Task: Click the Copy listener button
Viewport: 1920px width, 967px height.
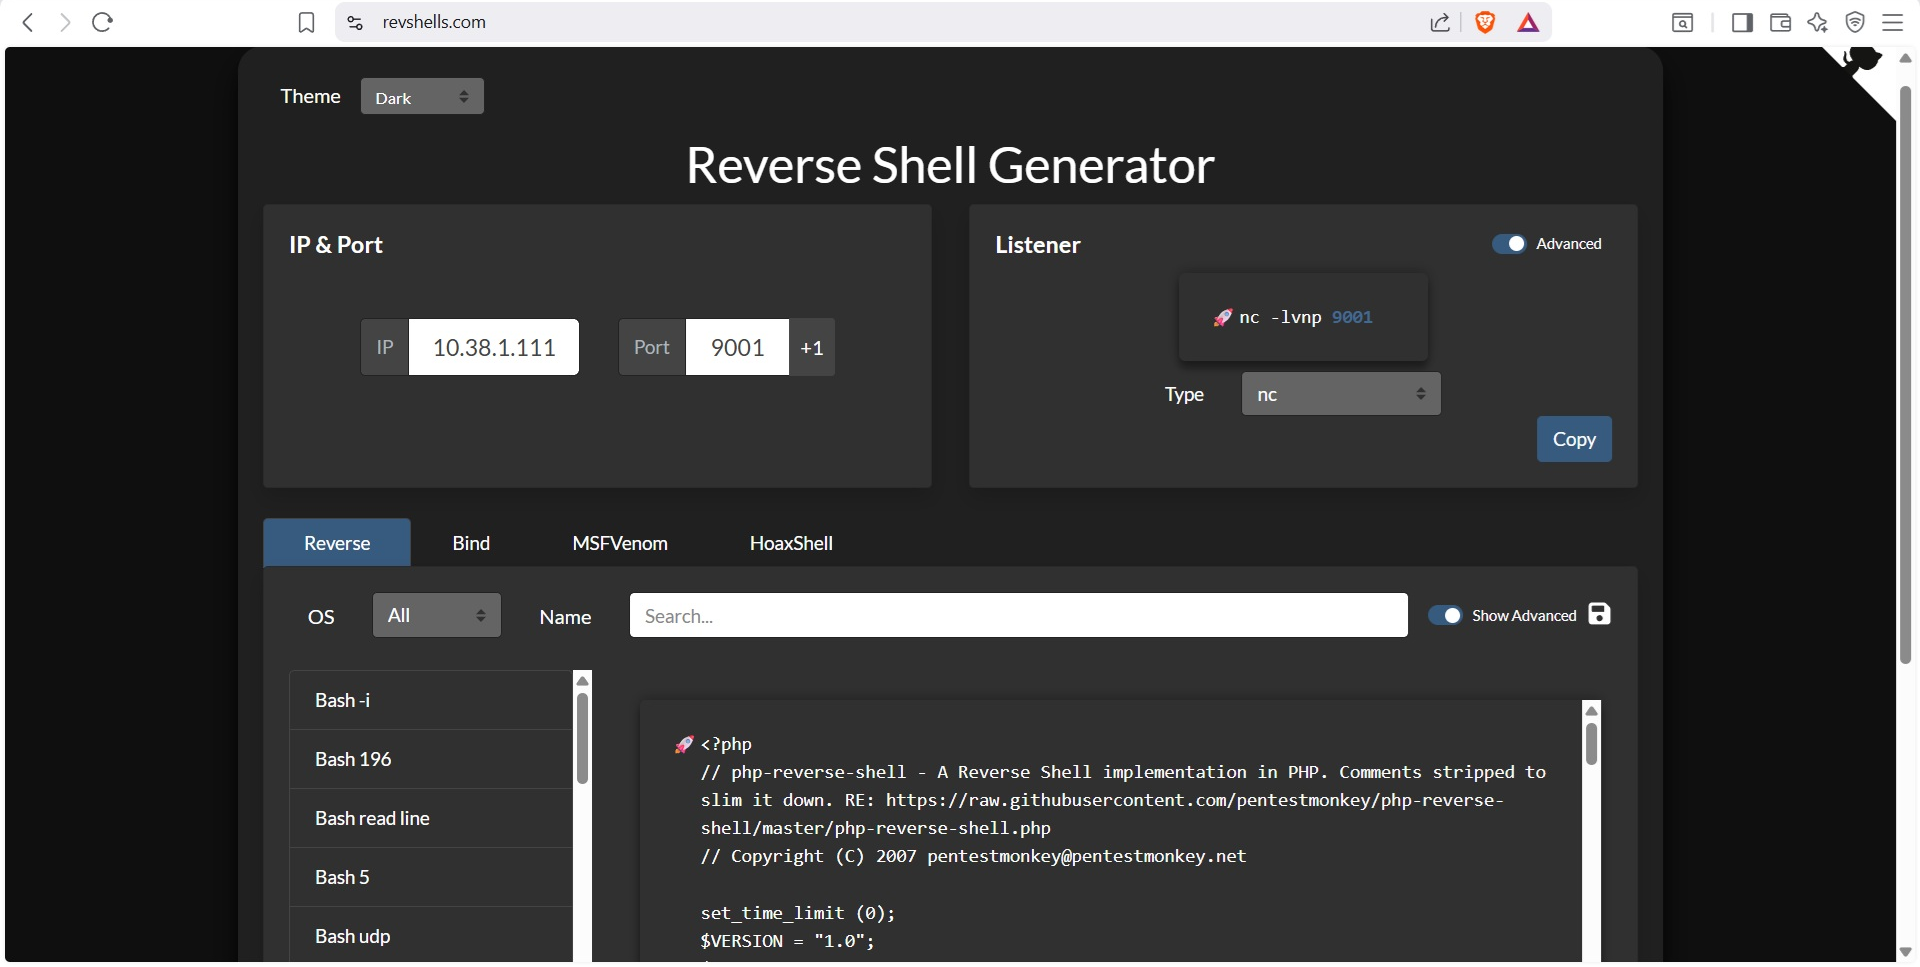Action: 1574,438
